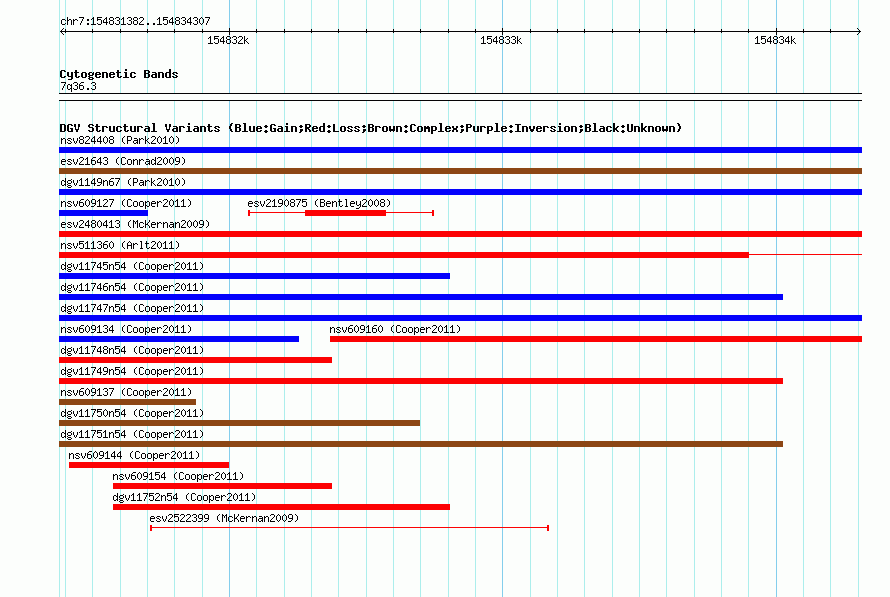The image size is (890, 597).
Task: Select the dgv11748n54 (Cooper2011) label
Action: [132, 350]
